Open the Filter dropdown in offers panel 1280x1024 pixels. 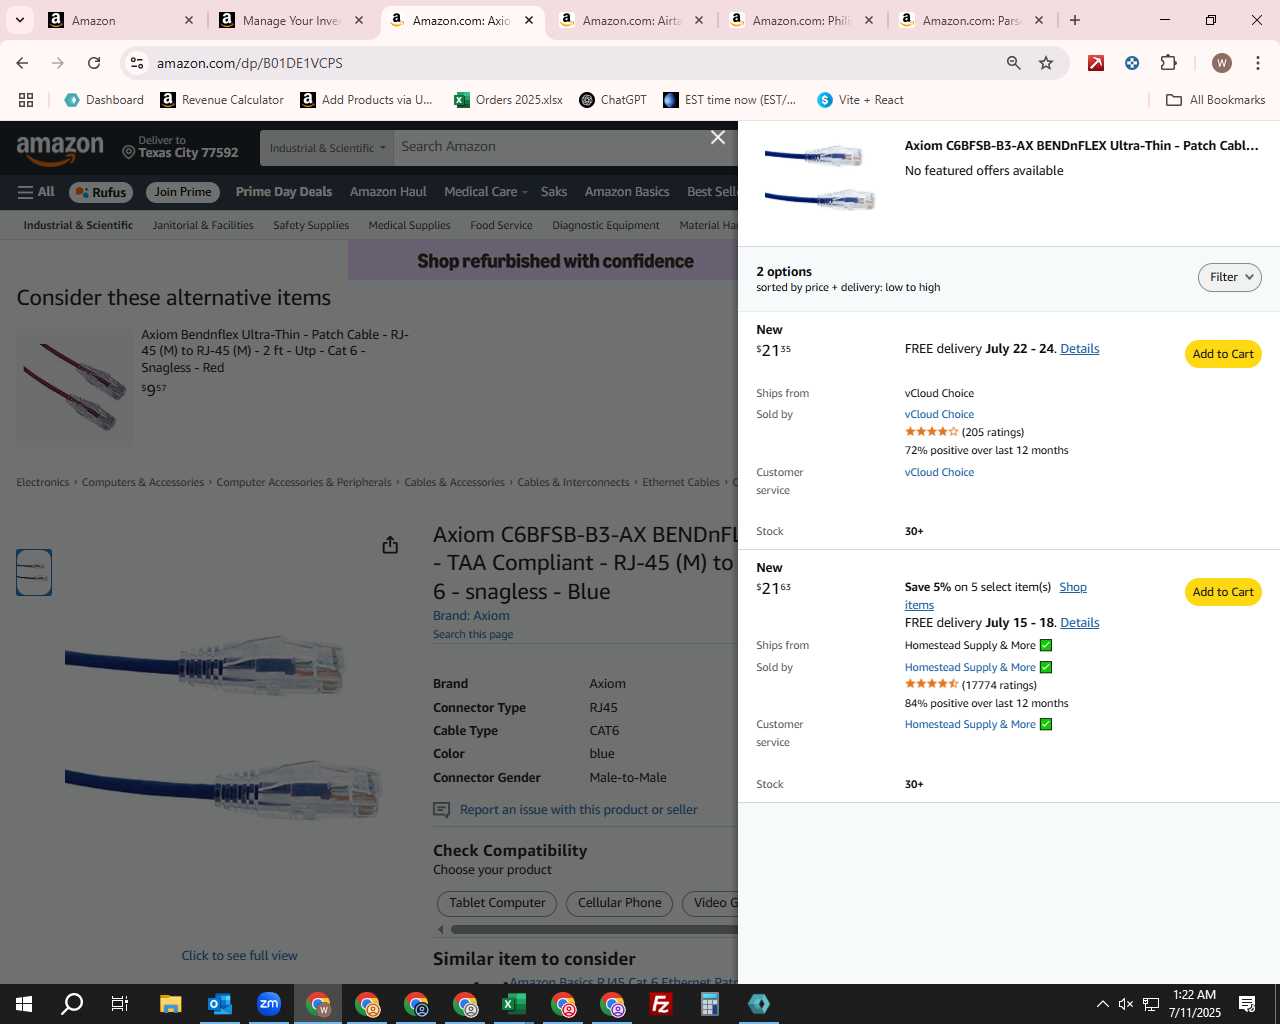point(1230,277)
